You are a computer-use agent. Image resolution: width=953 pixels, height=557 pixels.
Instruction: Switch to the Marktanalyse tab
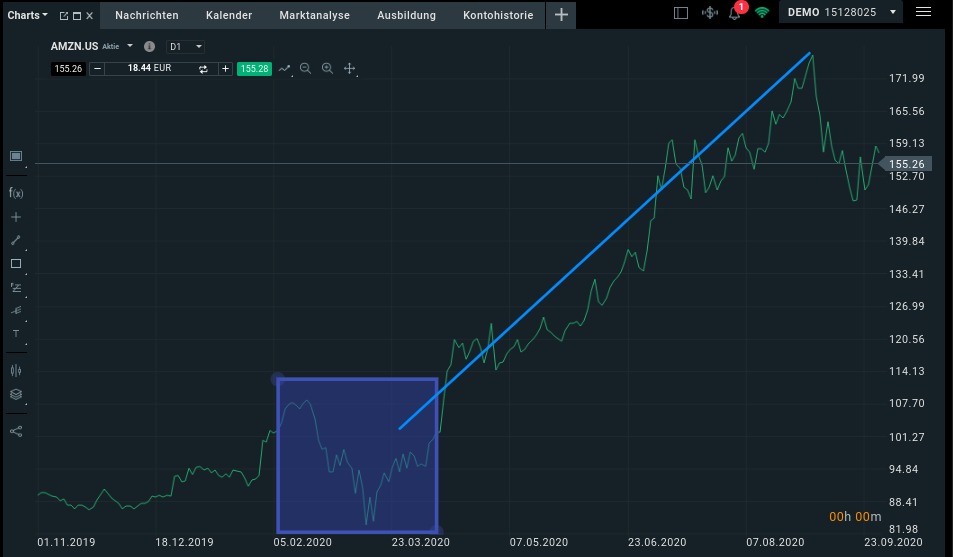tap(315, 15)
